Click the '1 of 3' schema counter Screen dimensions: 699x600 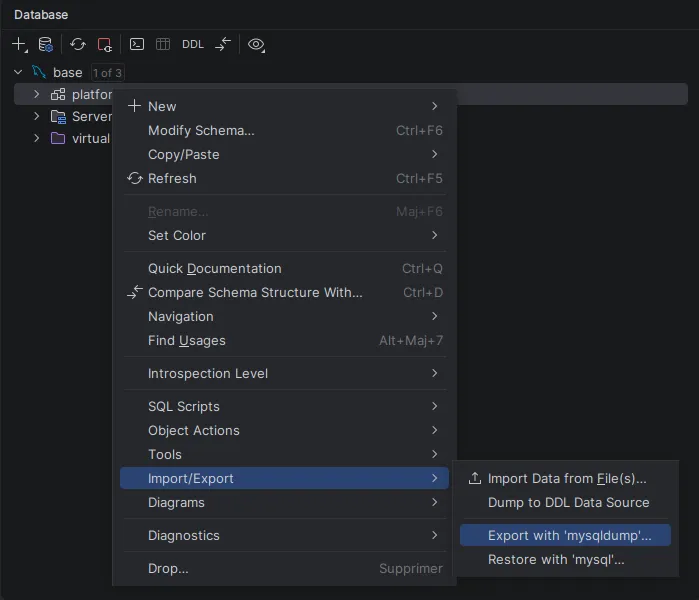tap(107, 73)
